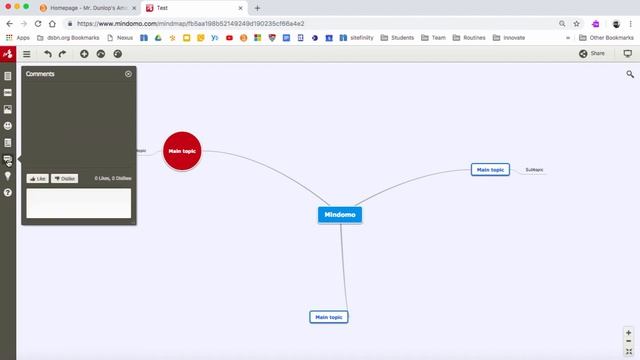Select the Subtopic node on the right
The width and height of the screenshot is (640, 360).
[534, 170]
